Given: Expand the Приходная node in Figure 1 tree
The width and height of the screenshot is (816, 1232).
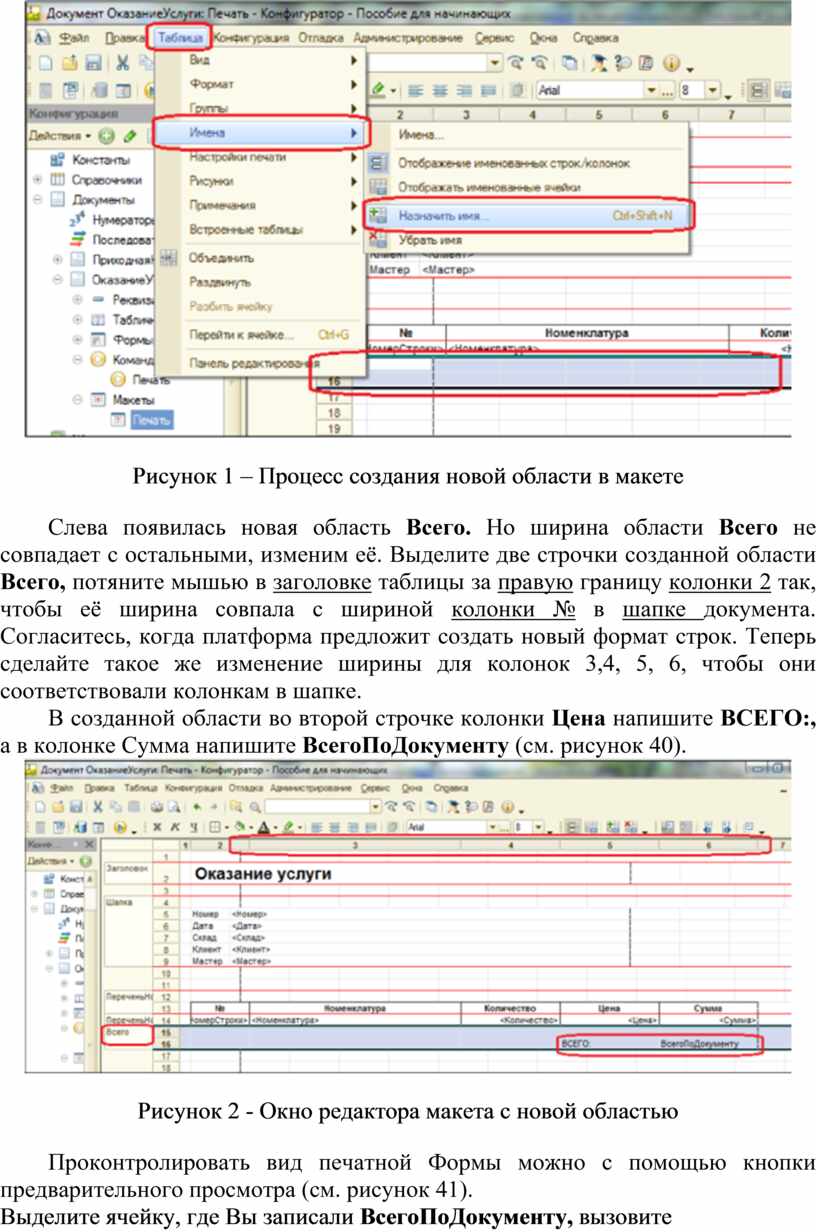Looking at the screenshot, I should tap(58, 259).
